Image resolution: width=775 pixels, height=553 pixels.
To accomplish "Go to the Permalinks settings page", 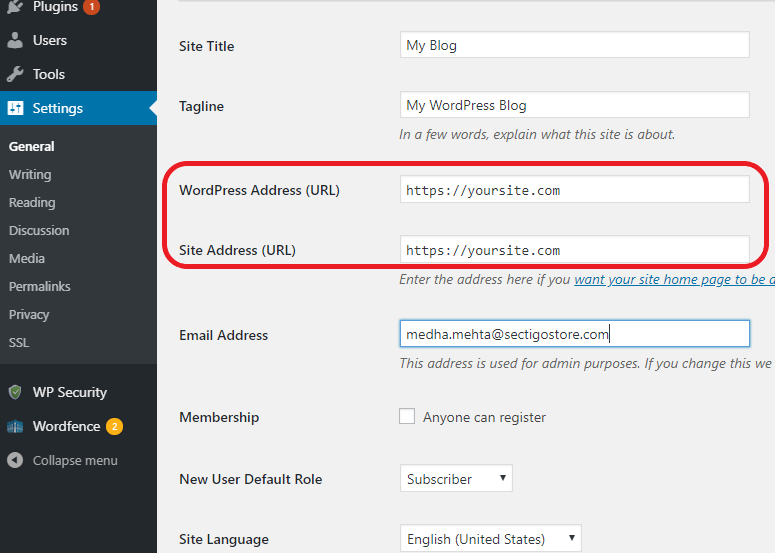I will 40,286.
